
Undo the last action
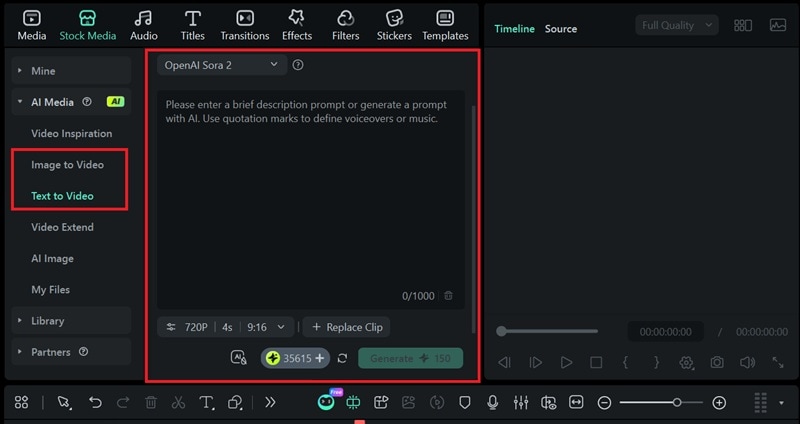95,403
